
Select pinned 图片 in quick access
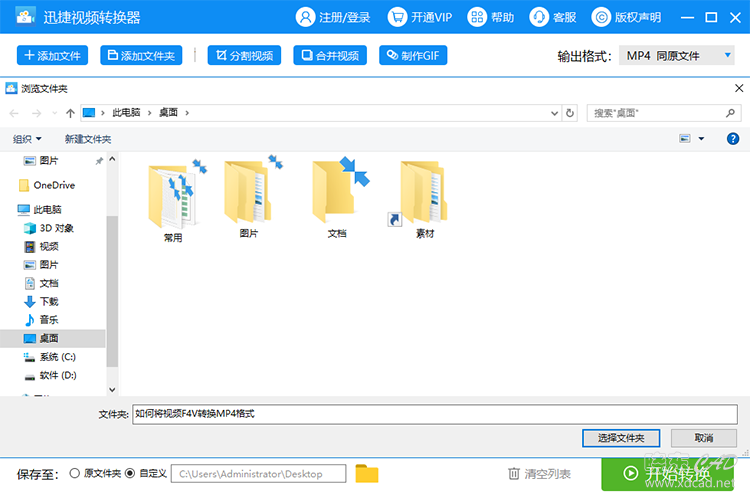(49, 161)
